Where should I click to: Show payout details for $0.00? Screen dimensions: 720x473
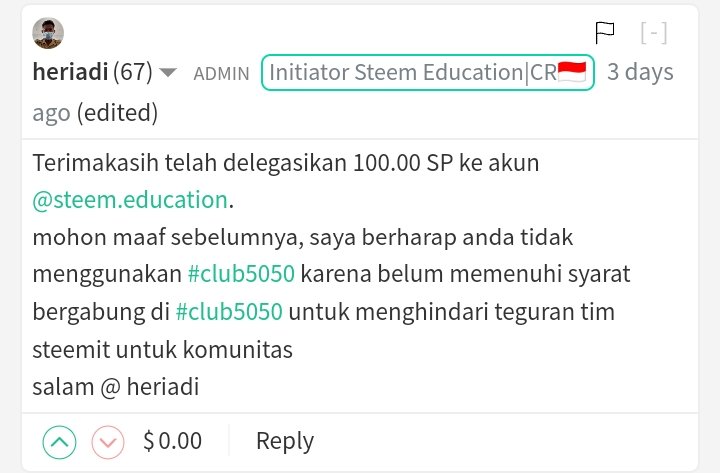click(x=173, y=441)
